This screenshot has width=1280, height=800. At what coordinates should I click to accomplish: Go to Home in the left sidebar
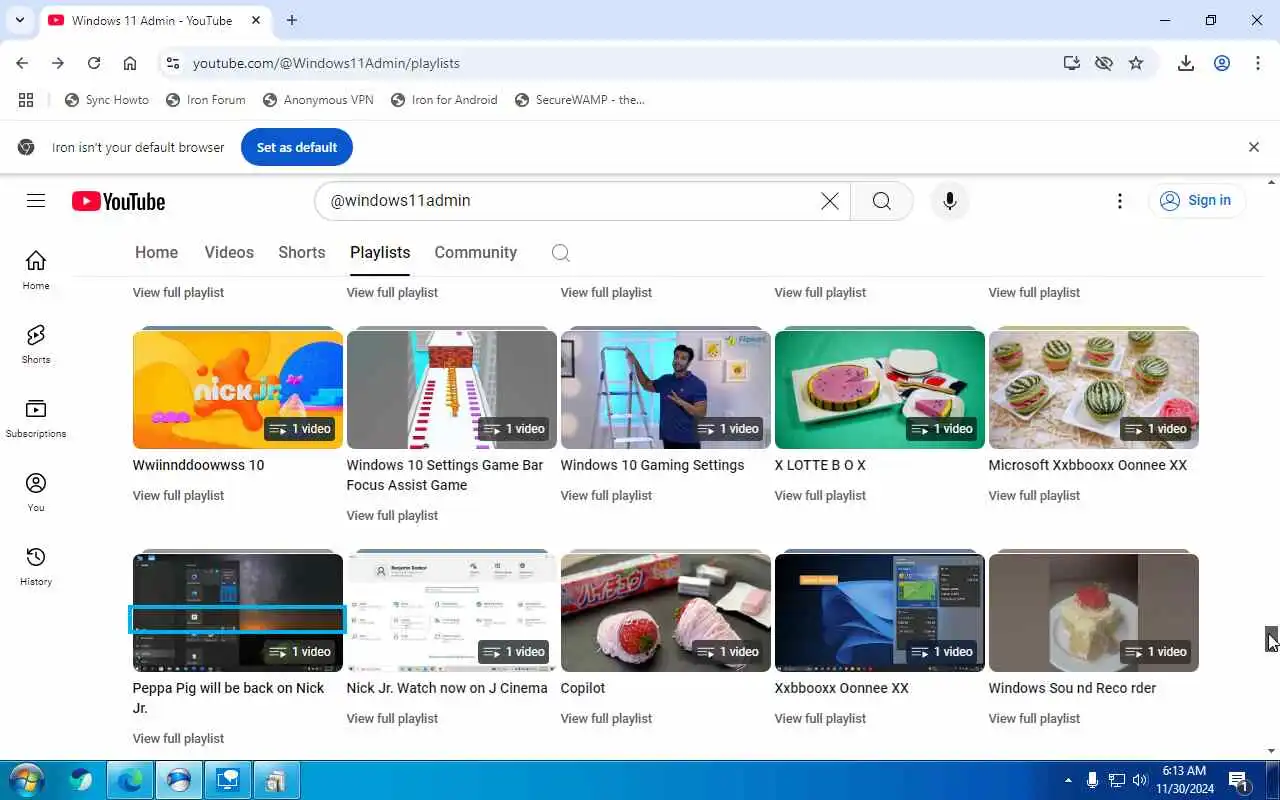36,270
